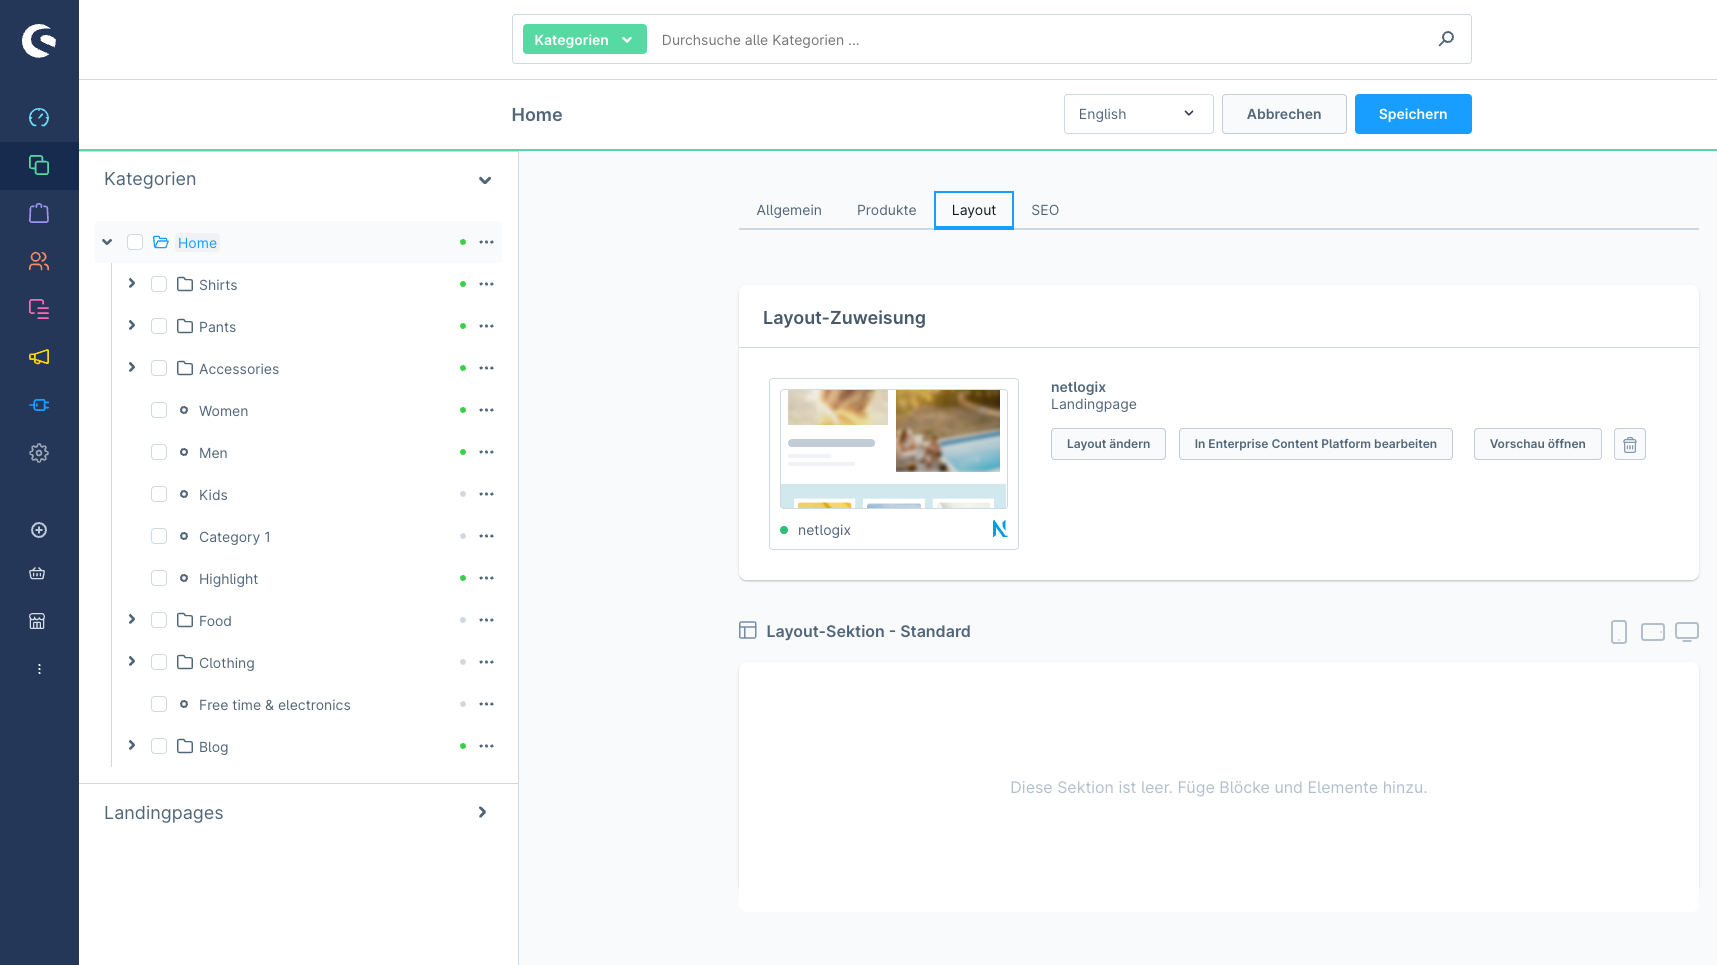This screenshot has height=965, width=1717.
Task: Click the Abbrechen button
Action: click(x=1284, y=114)
